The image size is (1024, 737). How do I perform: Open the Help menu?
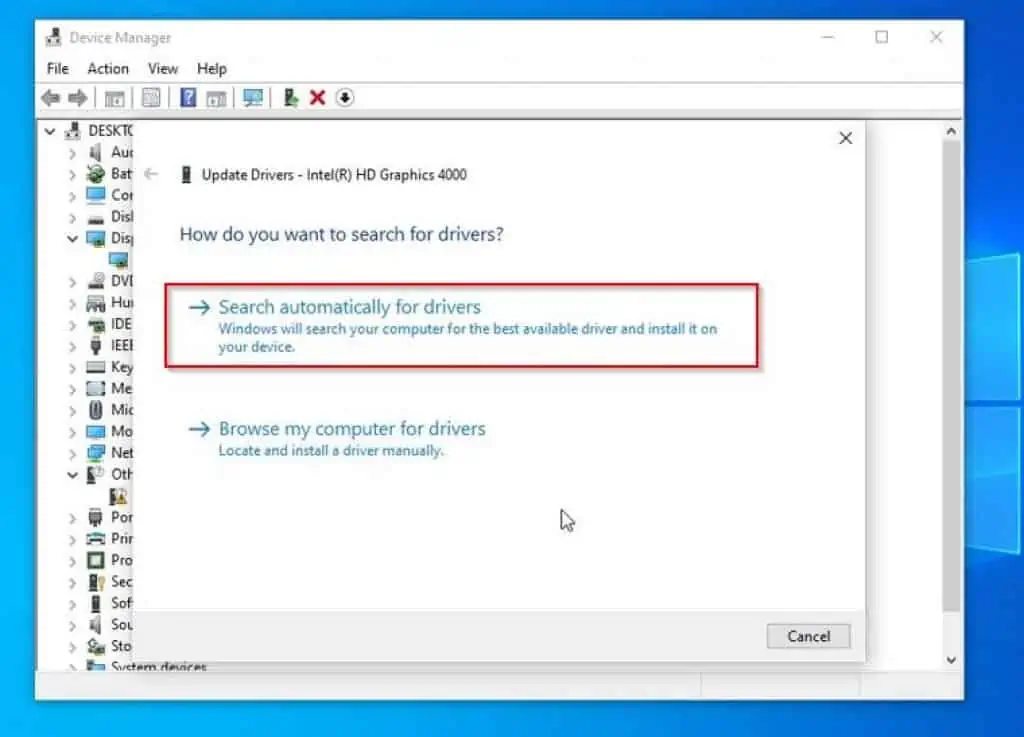(x=212, y=69)
